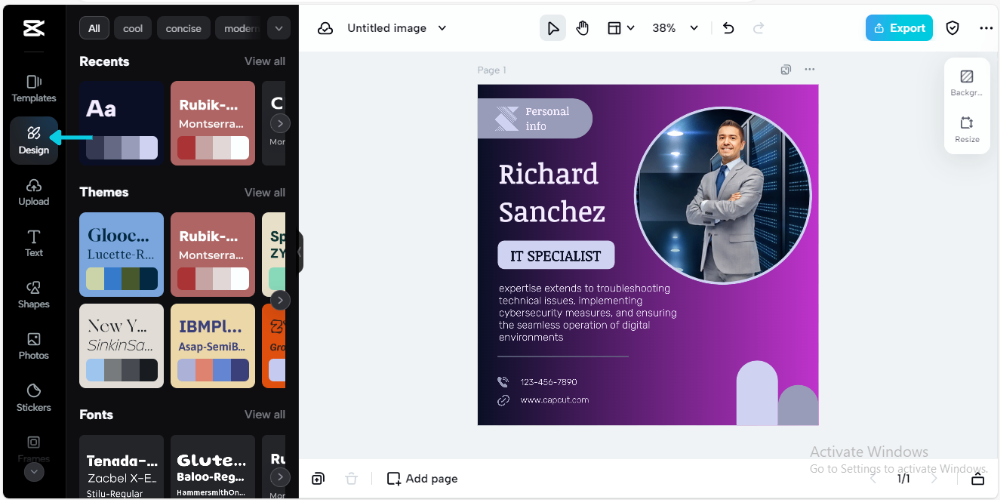Viewport: 1000px width, 500px height.
Task: Click the Page 1 label
Action: click(x=492, y=70)
